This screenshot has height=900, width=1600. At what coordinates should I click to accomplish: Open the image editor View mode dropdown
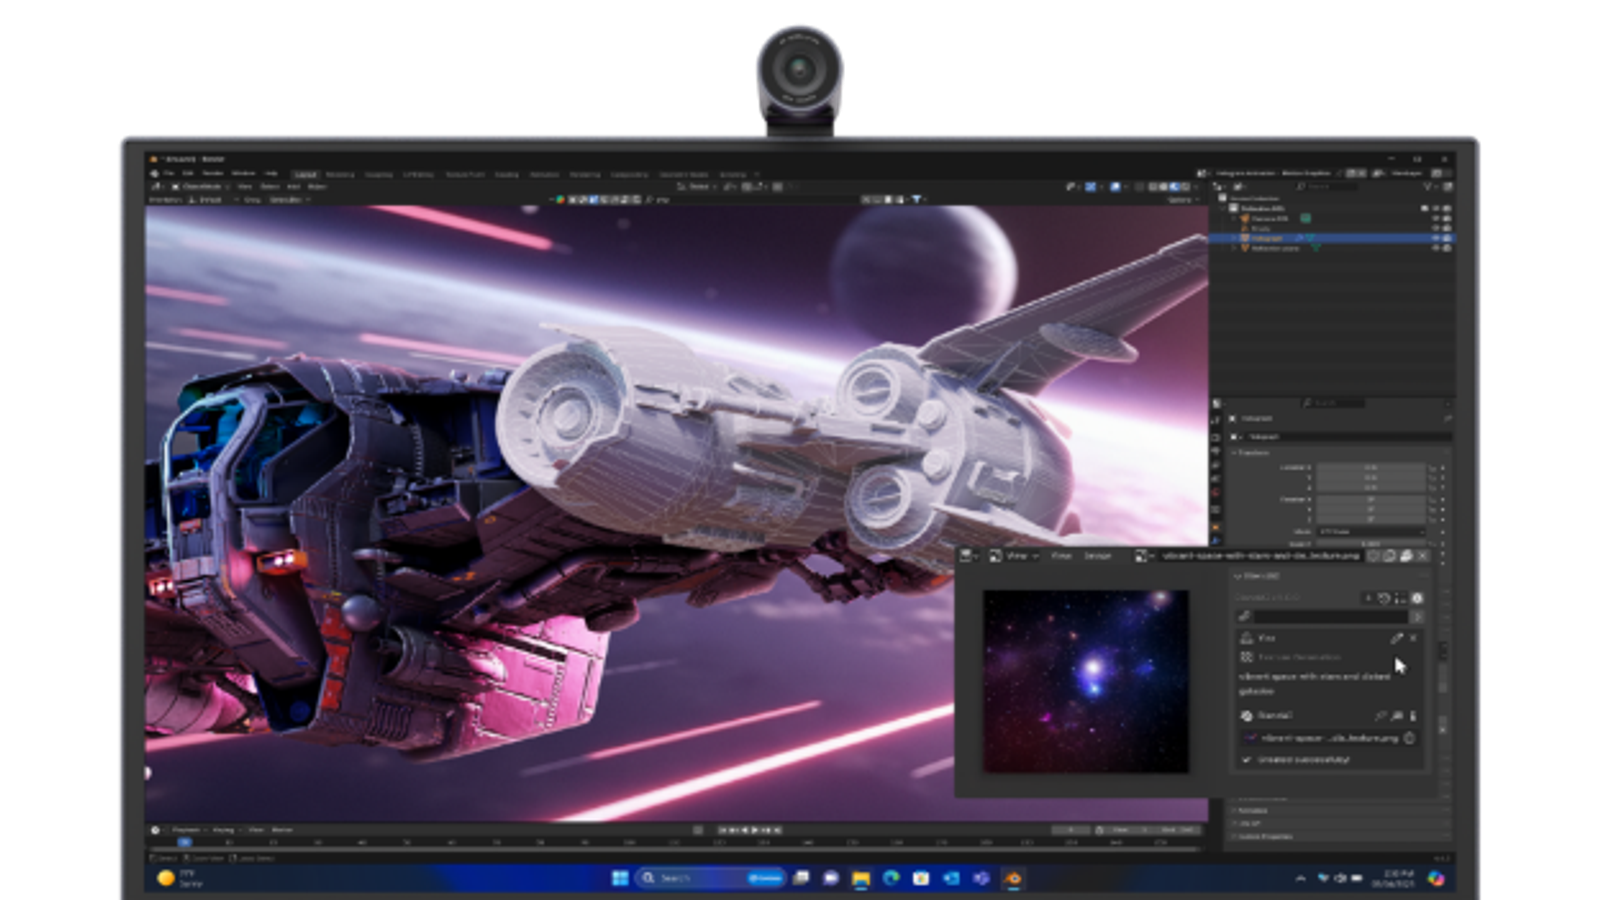pos(1015,555)
